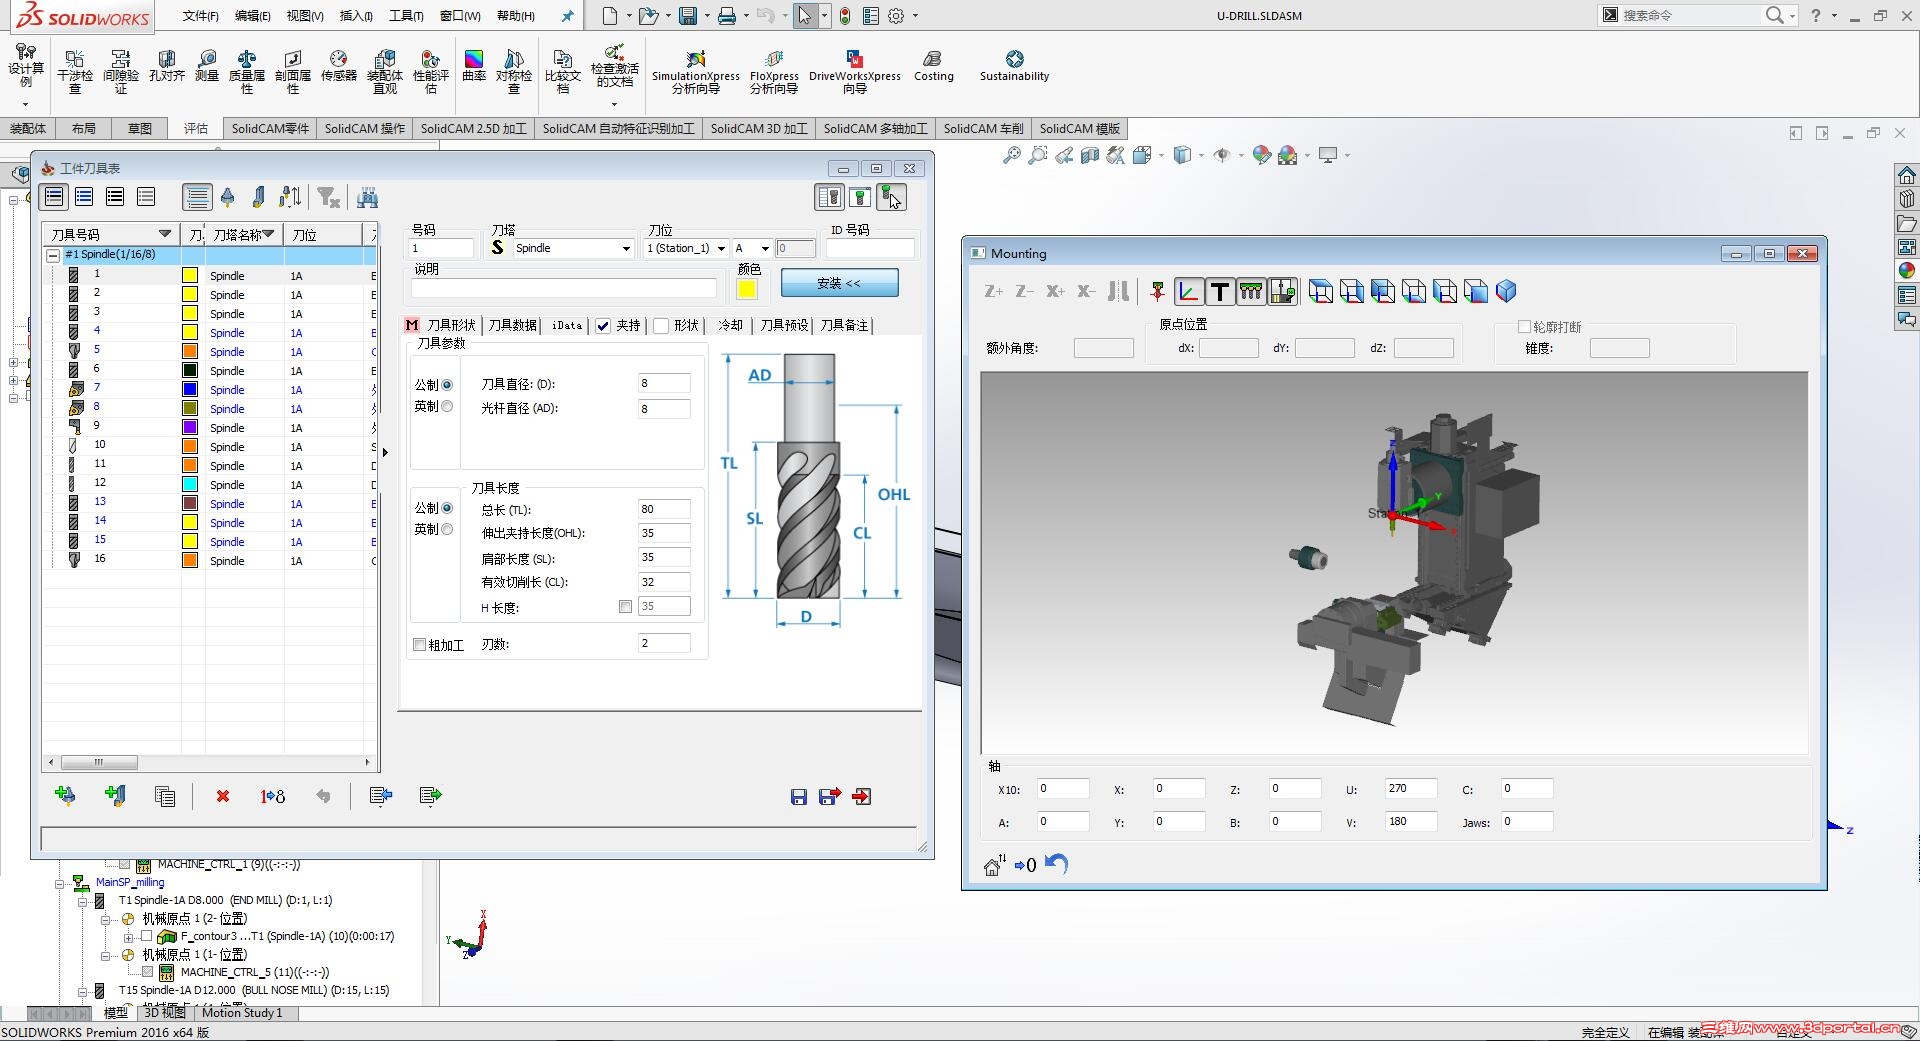This screenshot has height=1041, width=1920.
Task: Open the 刀具号码 column header dropdown
Action: click(x=165, y=234)
